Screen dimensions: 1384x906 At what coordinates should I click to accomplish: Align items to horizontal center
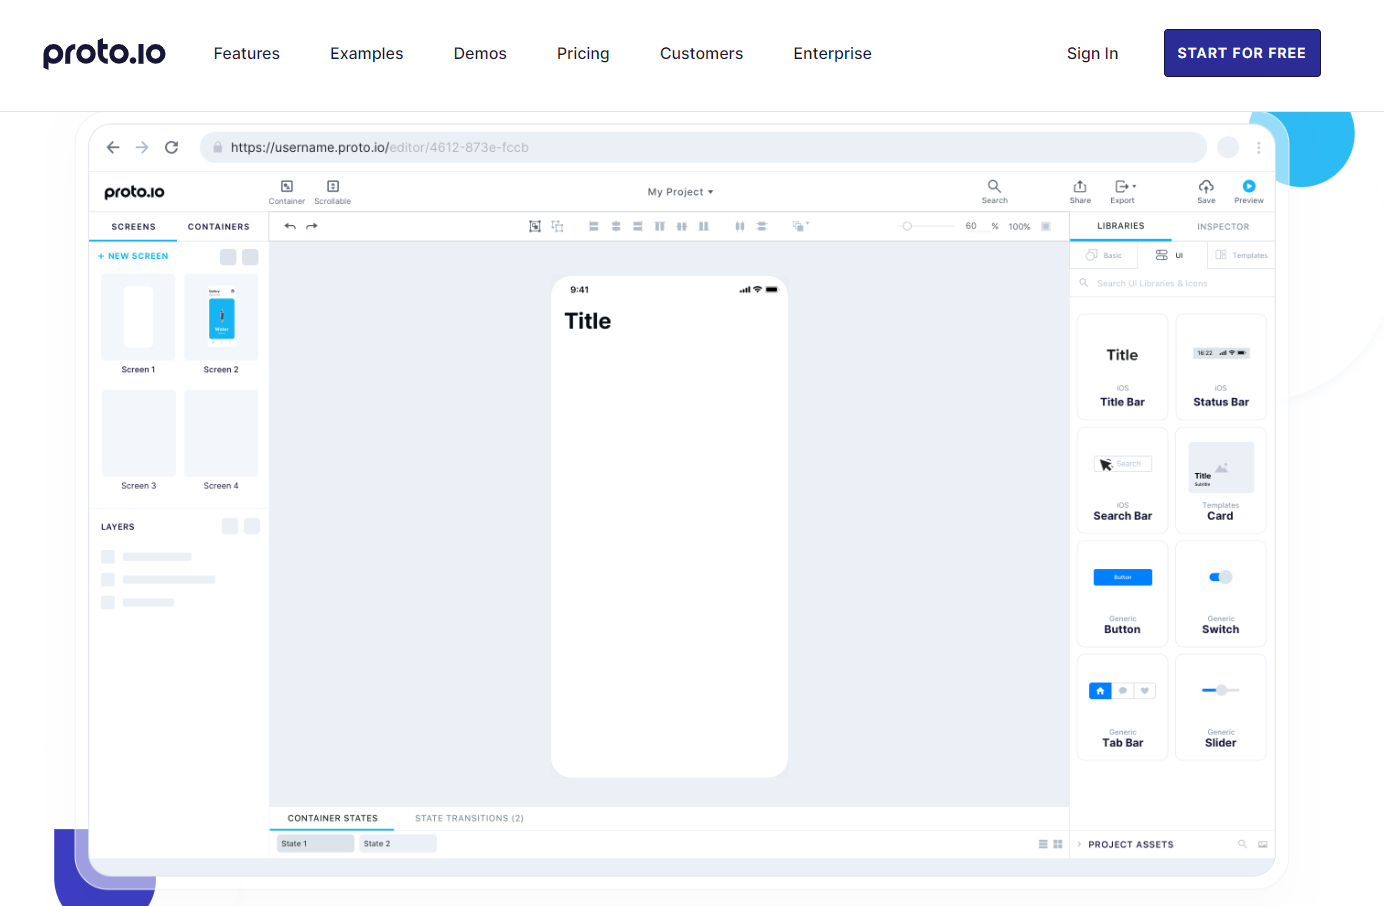point(616,226)
